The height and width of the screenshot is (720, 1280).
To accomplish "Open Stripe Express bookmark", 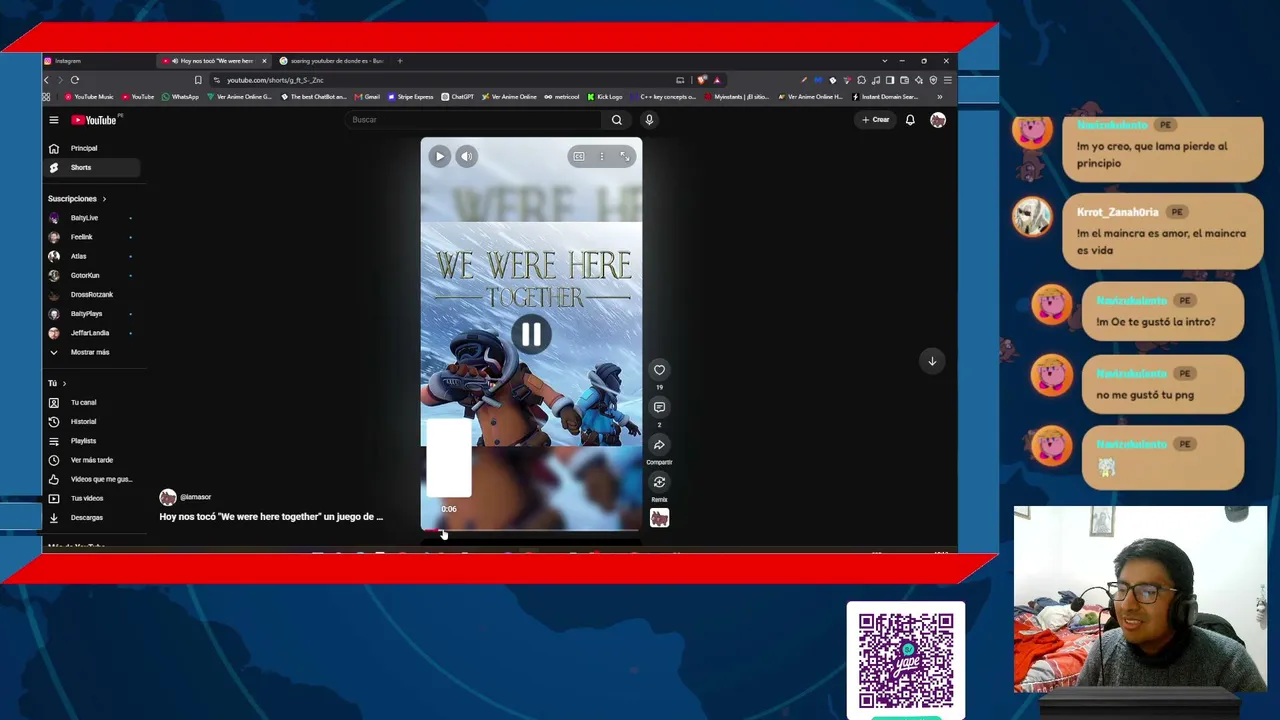I will click(410, 97).
